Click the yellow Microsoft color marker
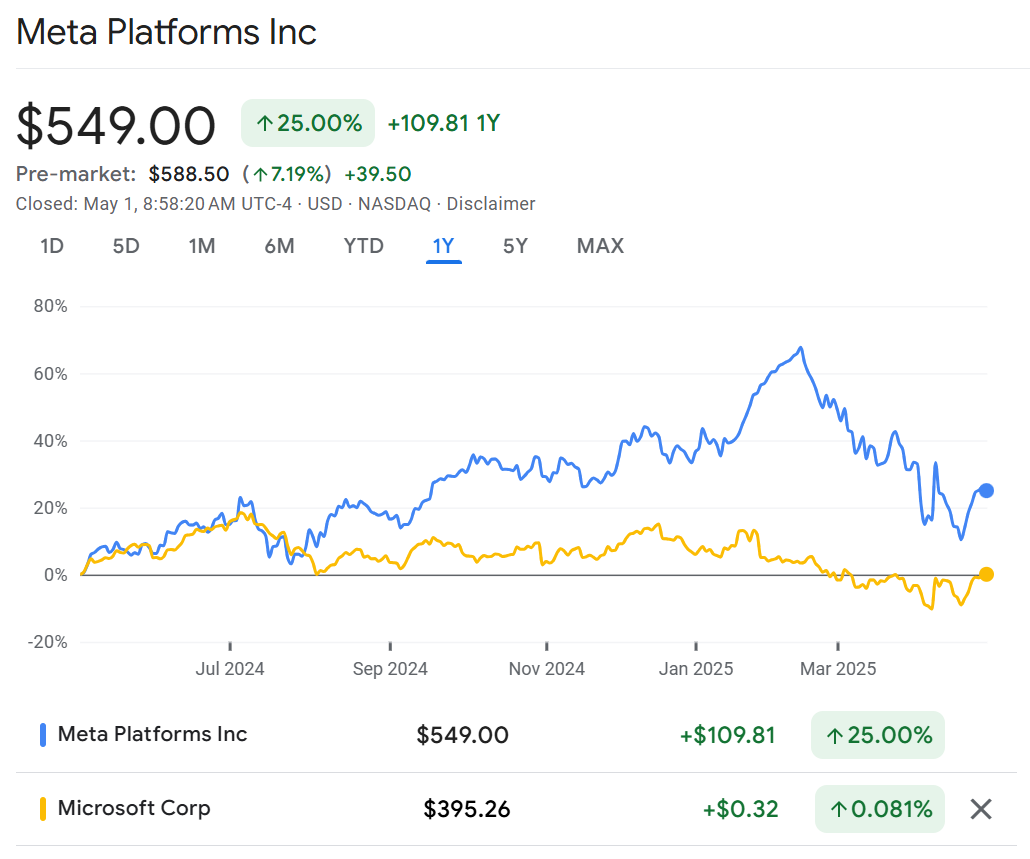The width and height of the screenshot is (1030, 859). pyautogui.click(x=43, y=809)
